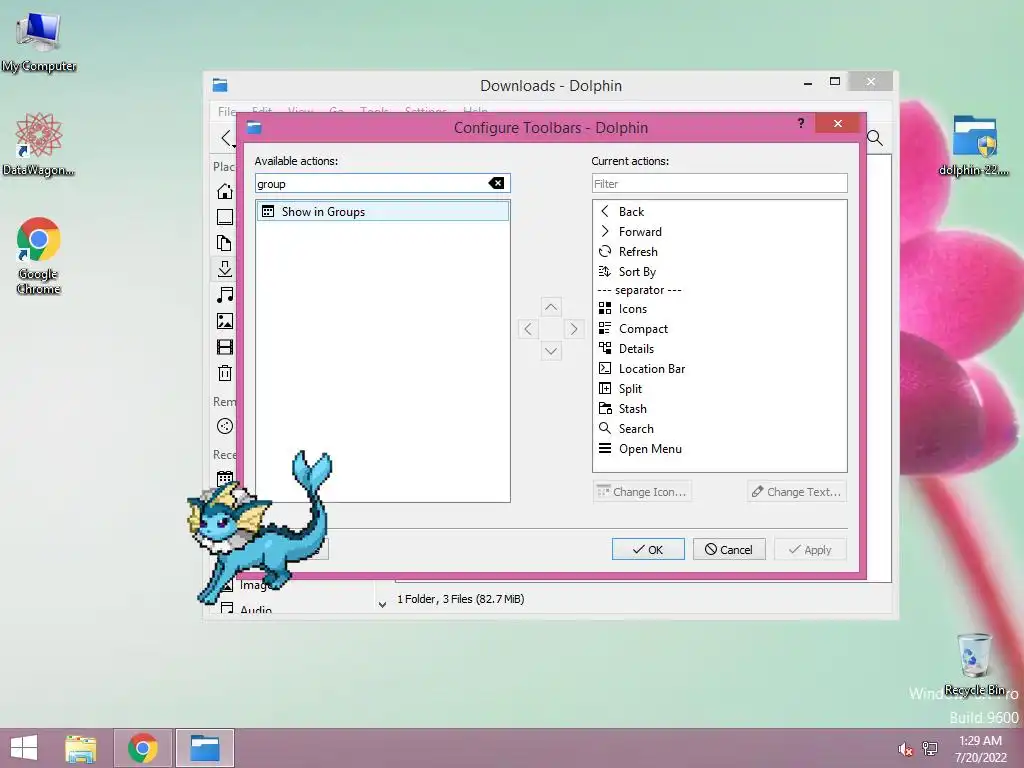
Task: Click the Show in Groups icon
Action: point(268,211)
